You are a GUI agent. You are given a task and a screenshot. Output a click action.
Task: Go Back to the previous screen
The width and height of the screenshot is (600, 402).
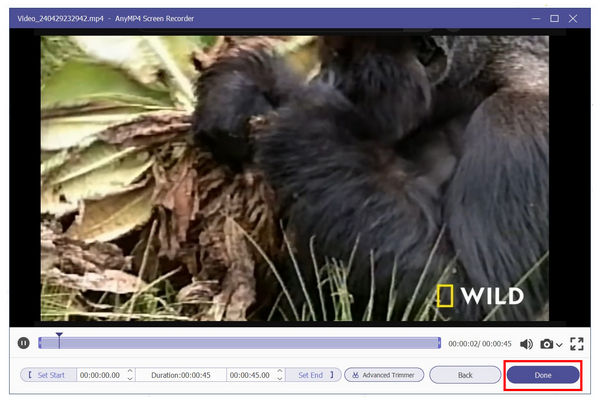point(465,375)
